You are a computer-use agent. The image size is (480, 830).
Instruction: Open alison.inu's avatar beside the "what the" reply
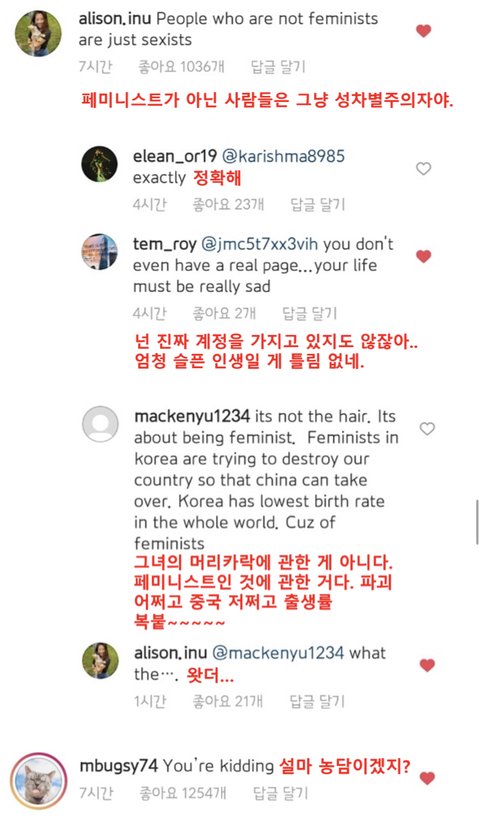pos(100,661)
